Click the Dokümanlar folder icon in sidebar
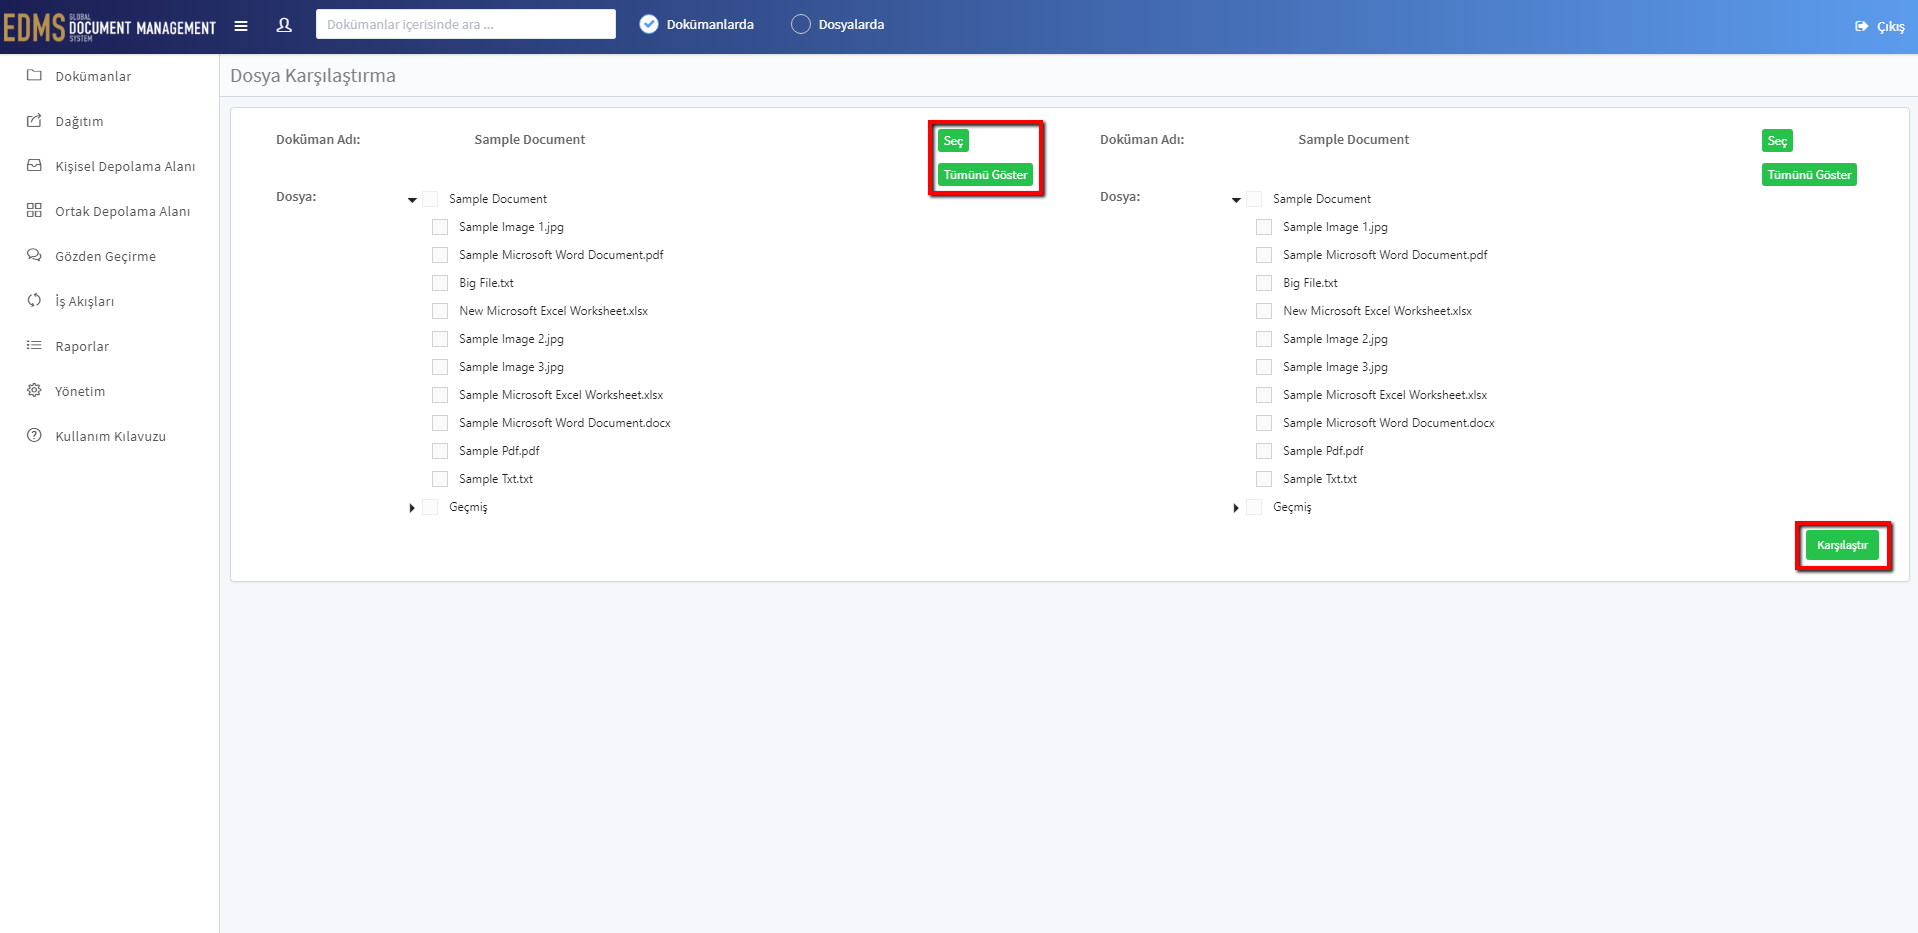This screenshot has width=1918, height=933. [34, 75]
